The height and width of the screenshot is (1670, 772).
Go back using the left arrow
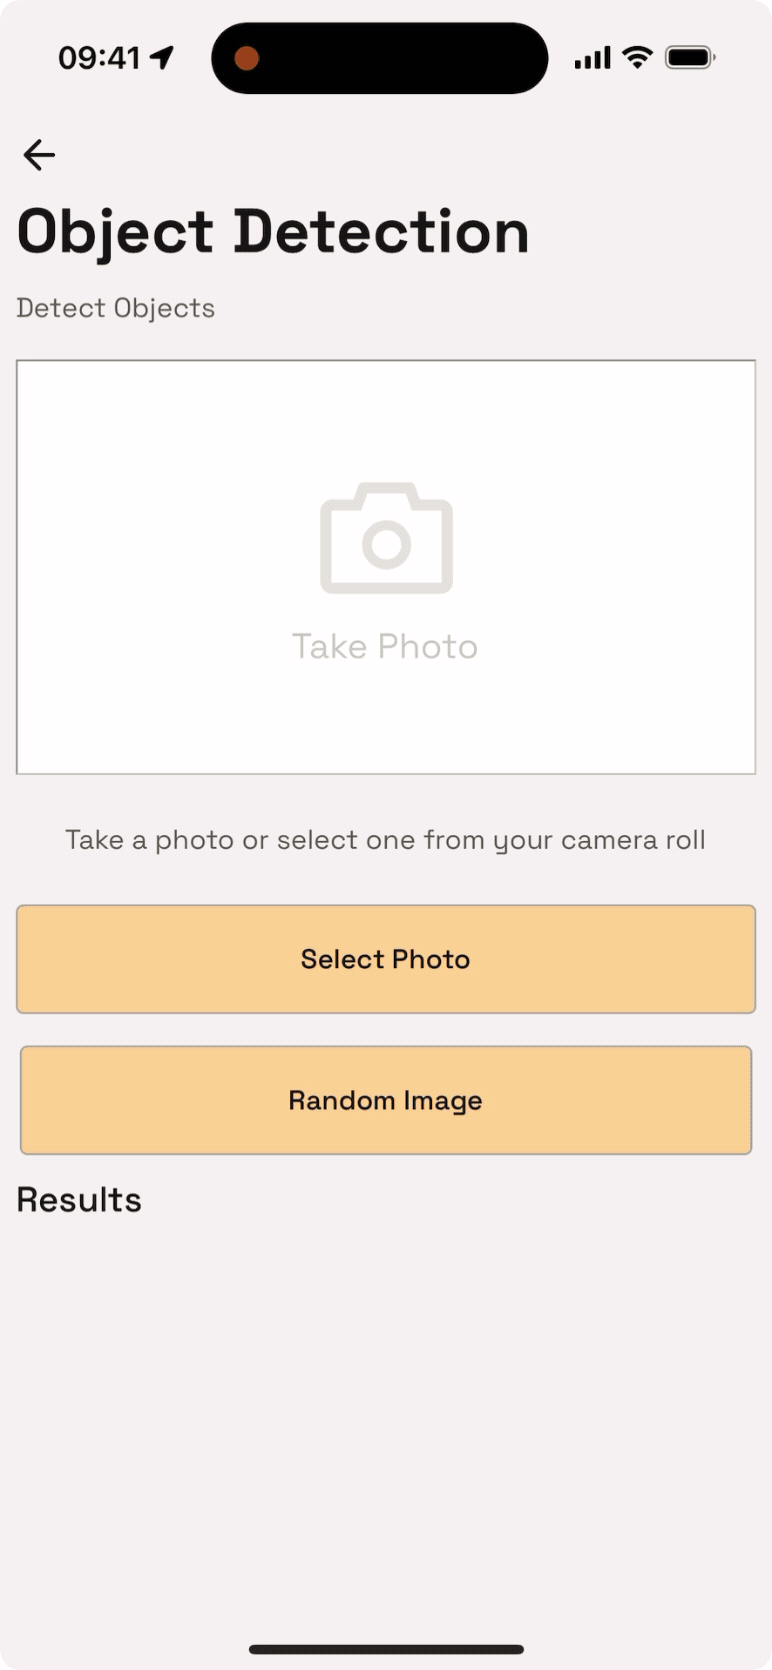(x=39, y=155)
